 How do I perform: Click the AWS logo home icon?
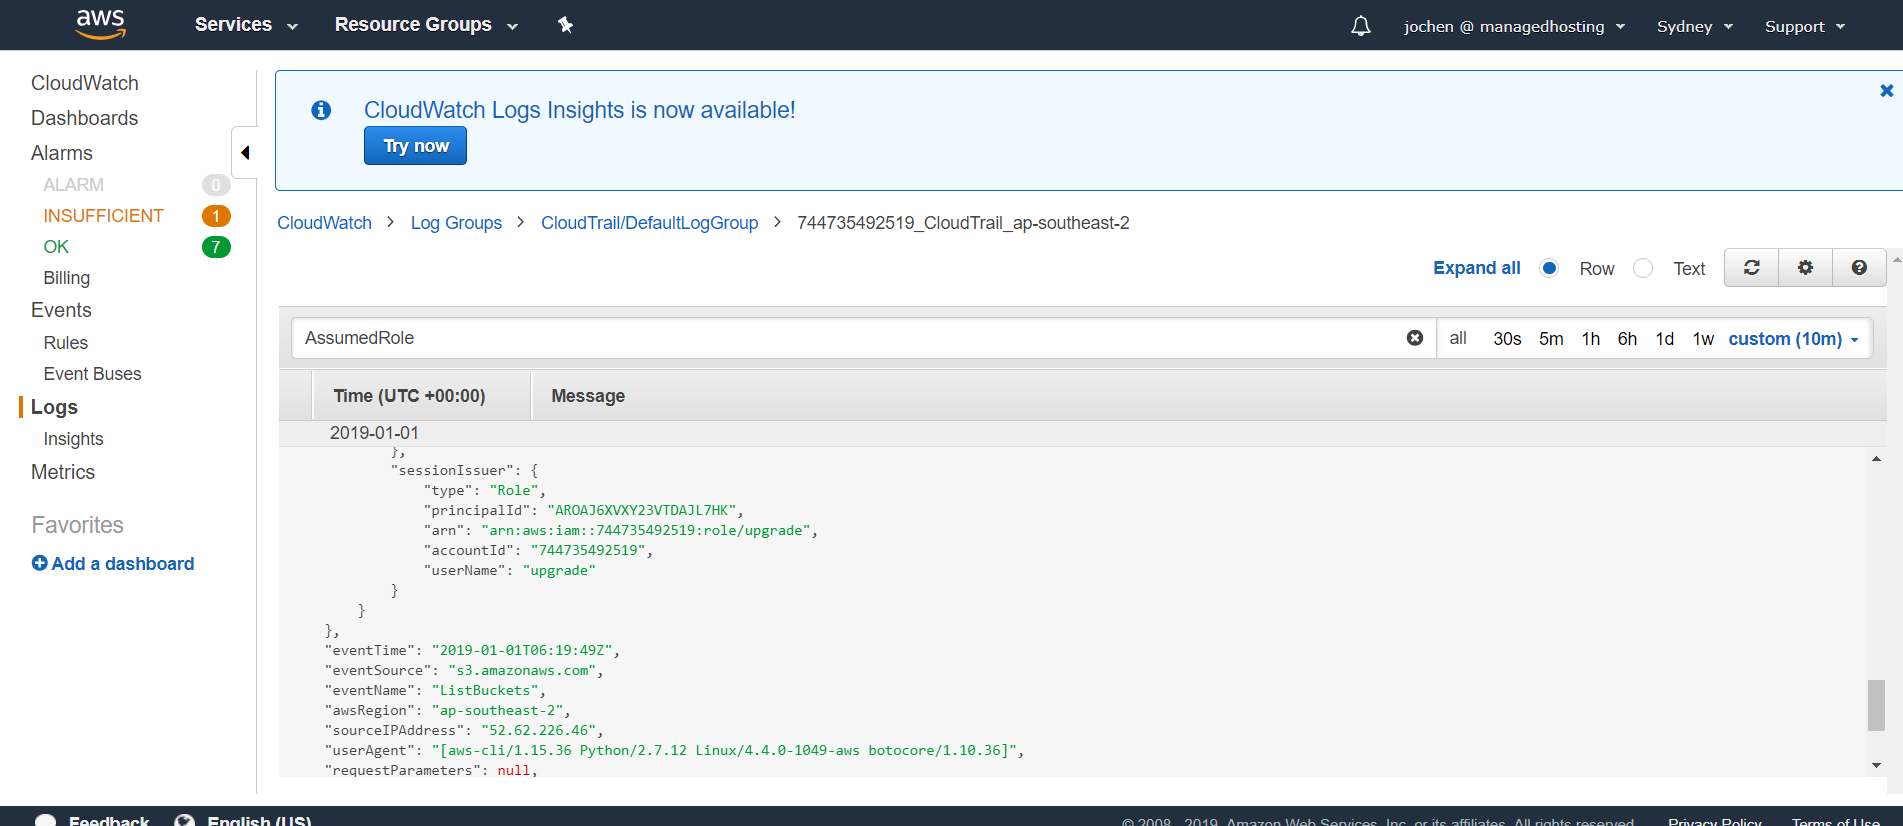tap(101, 24)
